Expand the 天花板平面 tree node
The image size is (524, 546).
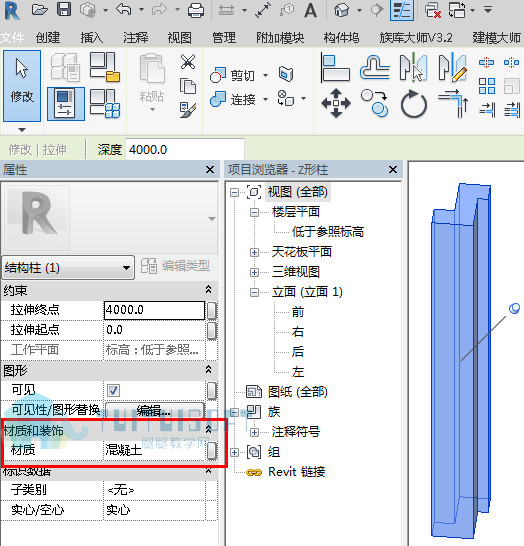pyautogui.click(x=255, y=252)
